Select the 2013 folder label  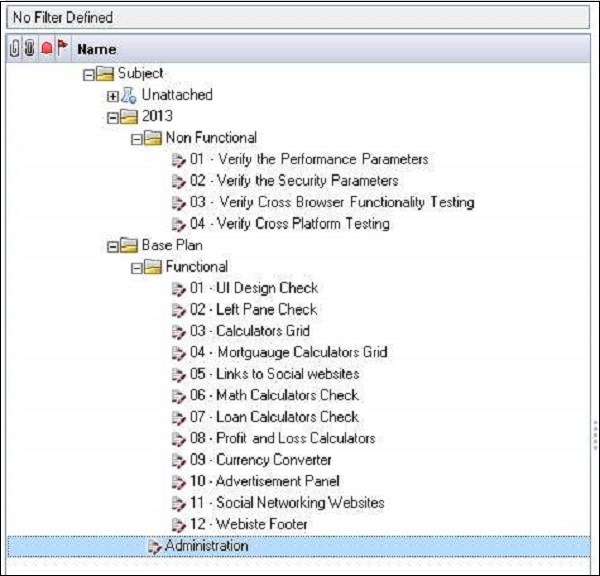coord(157,116)
